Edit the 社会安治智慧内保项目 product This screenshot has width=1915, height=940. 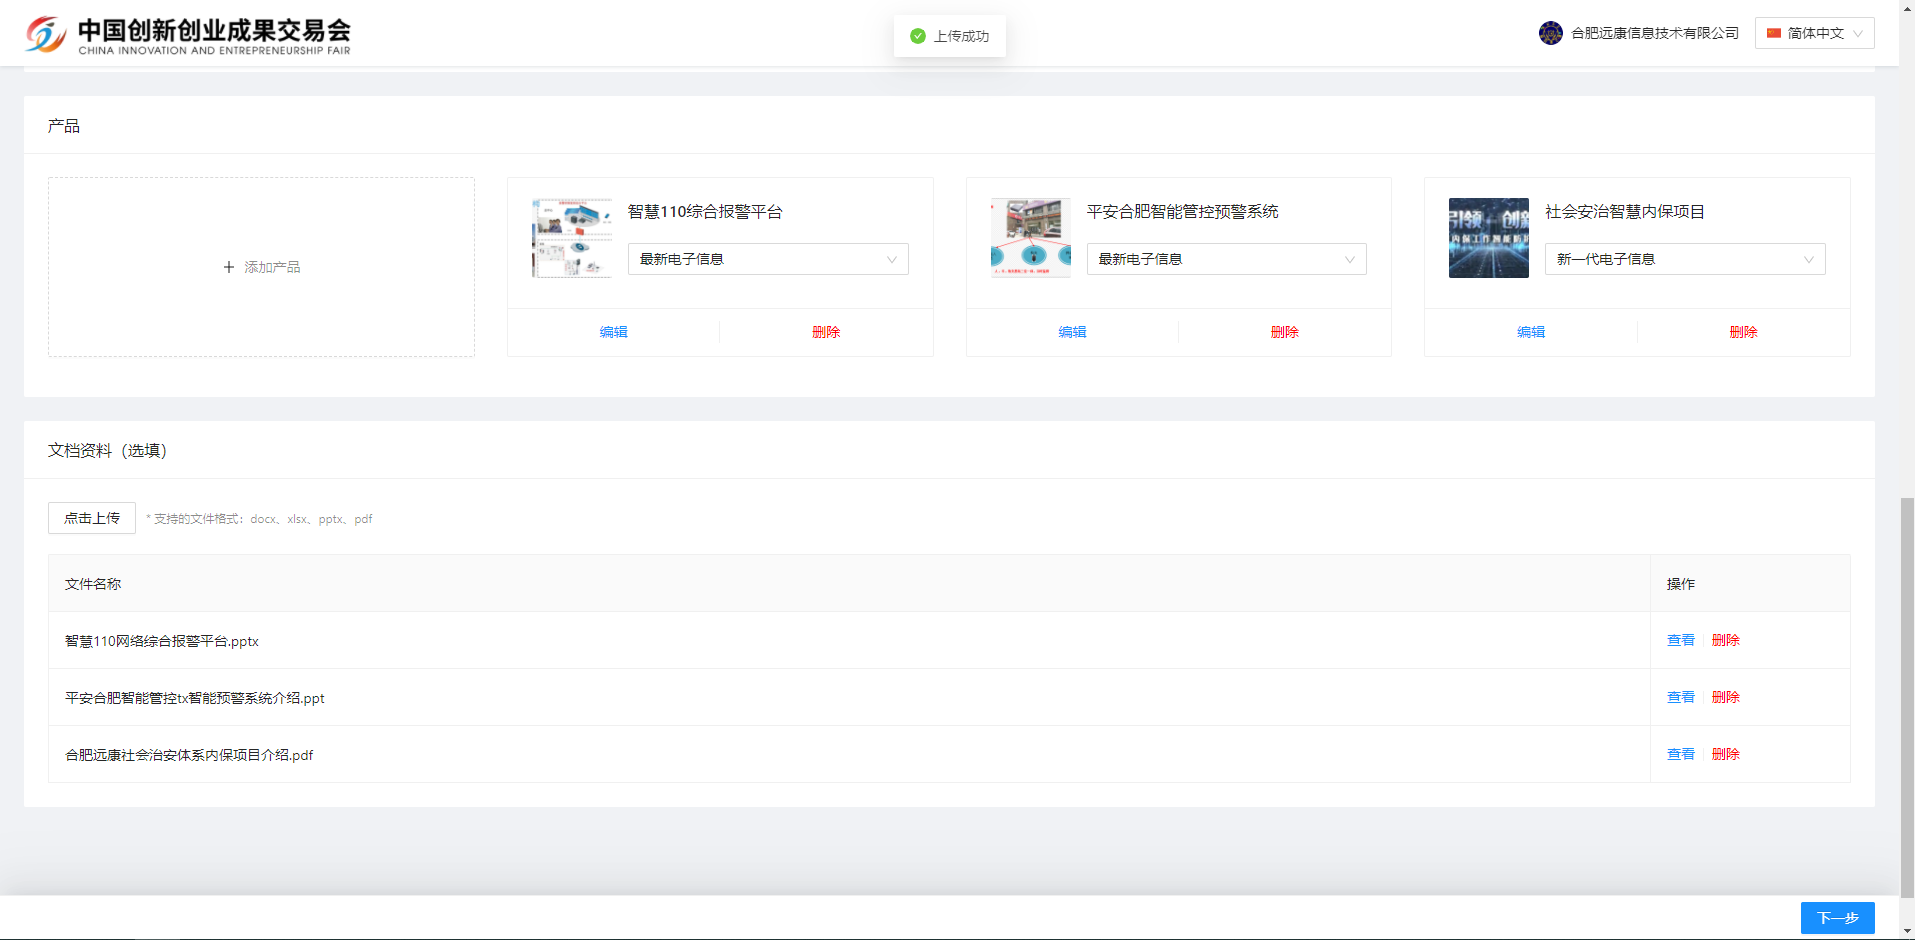point(1530,332)
